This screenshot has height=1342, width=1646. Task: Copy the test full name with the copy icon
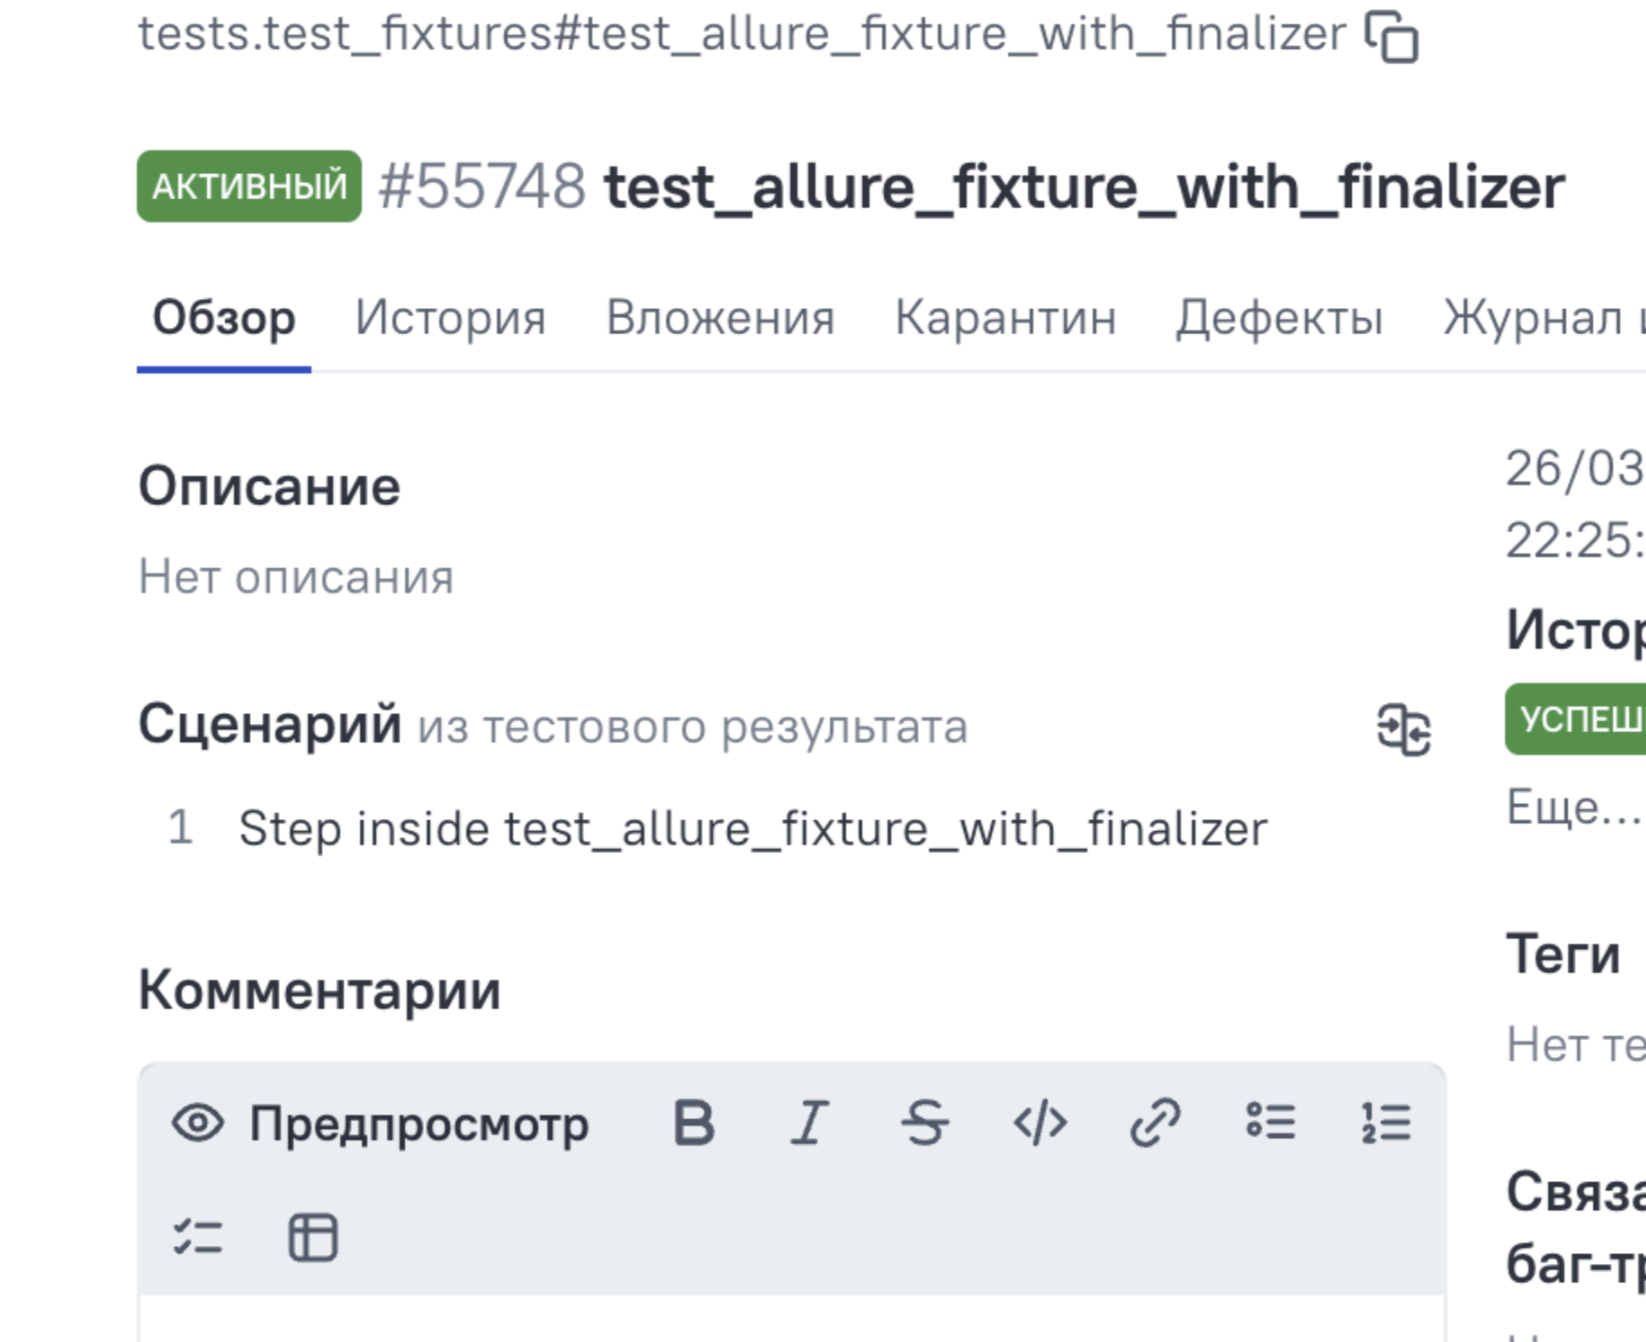[1392, 37]
